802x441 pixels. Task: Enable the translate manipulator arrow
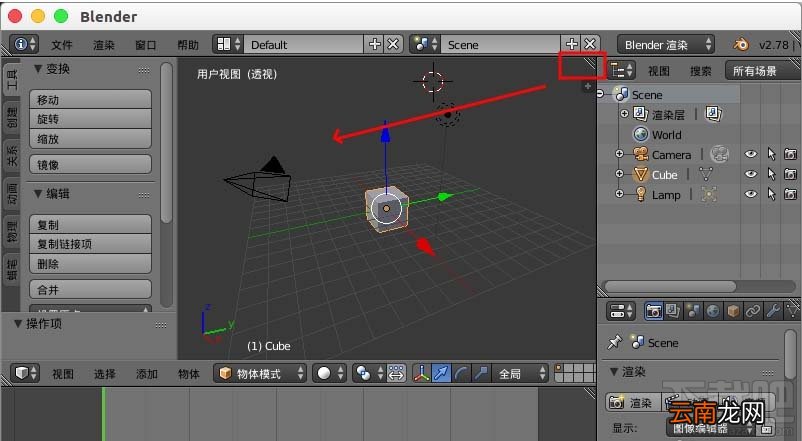tap(441, 373)
